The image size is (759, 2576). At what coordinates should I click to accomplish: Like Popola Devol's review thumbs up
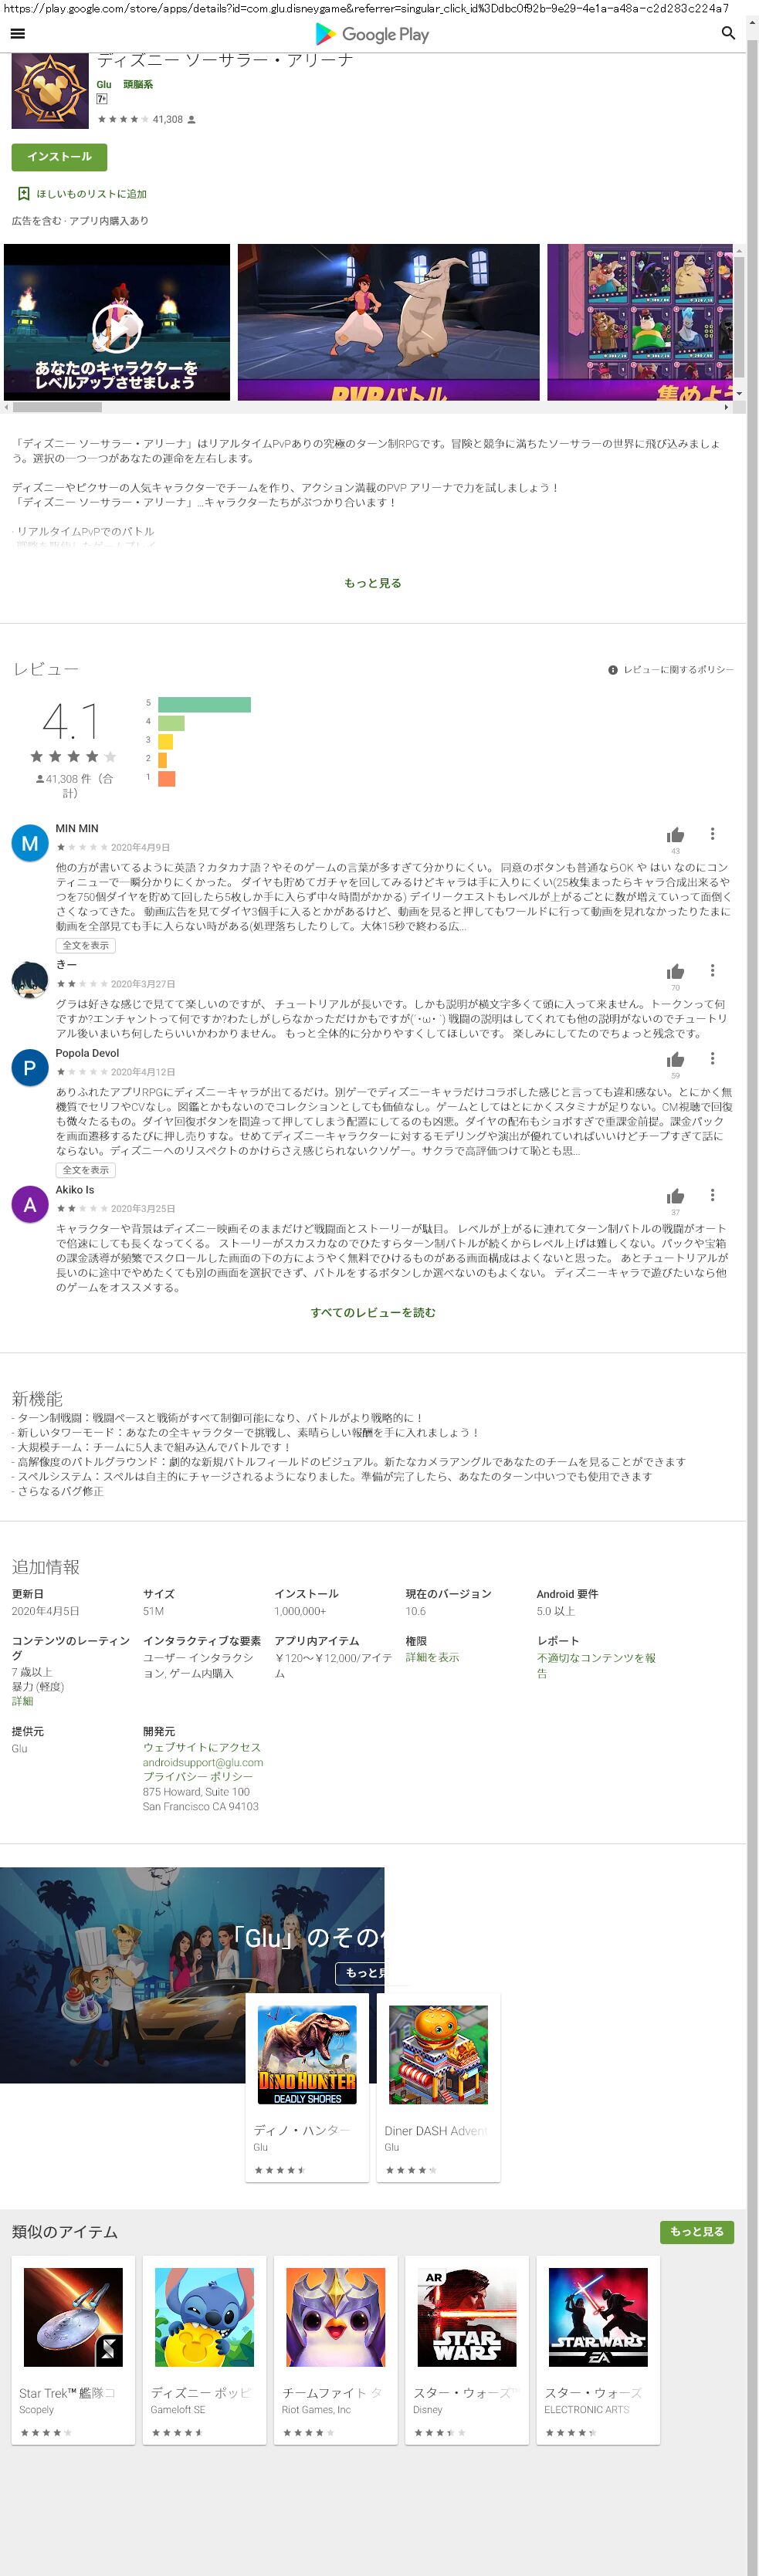(676, 1060)
